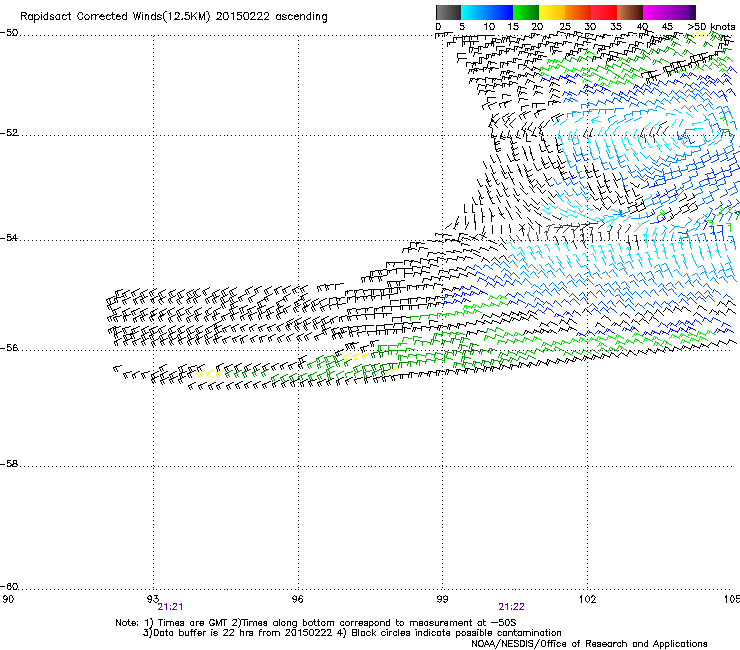Click the latitude label '-54'

[9, 237]
